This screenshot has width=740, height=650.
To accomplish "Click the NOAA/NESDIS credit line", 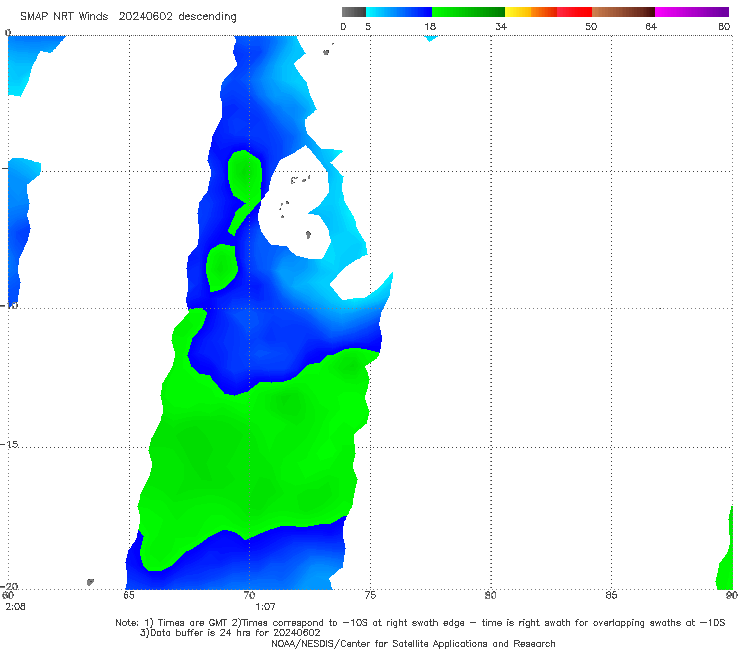I will coord(413,643).
